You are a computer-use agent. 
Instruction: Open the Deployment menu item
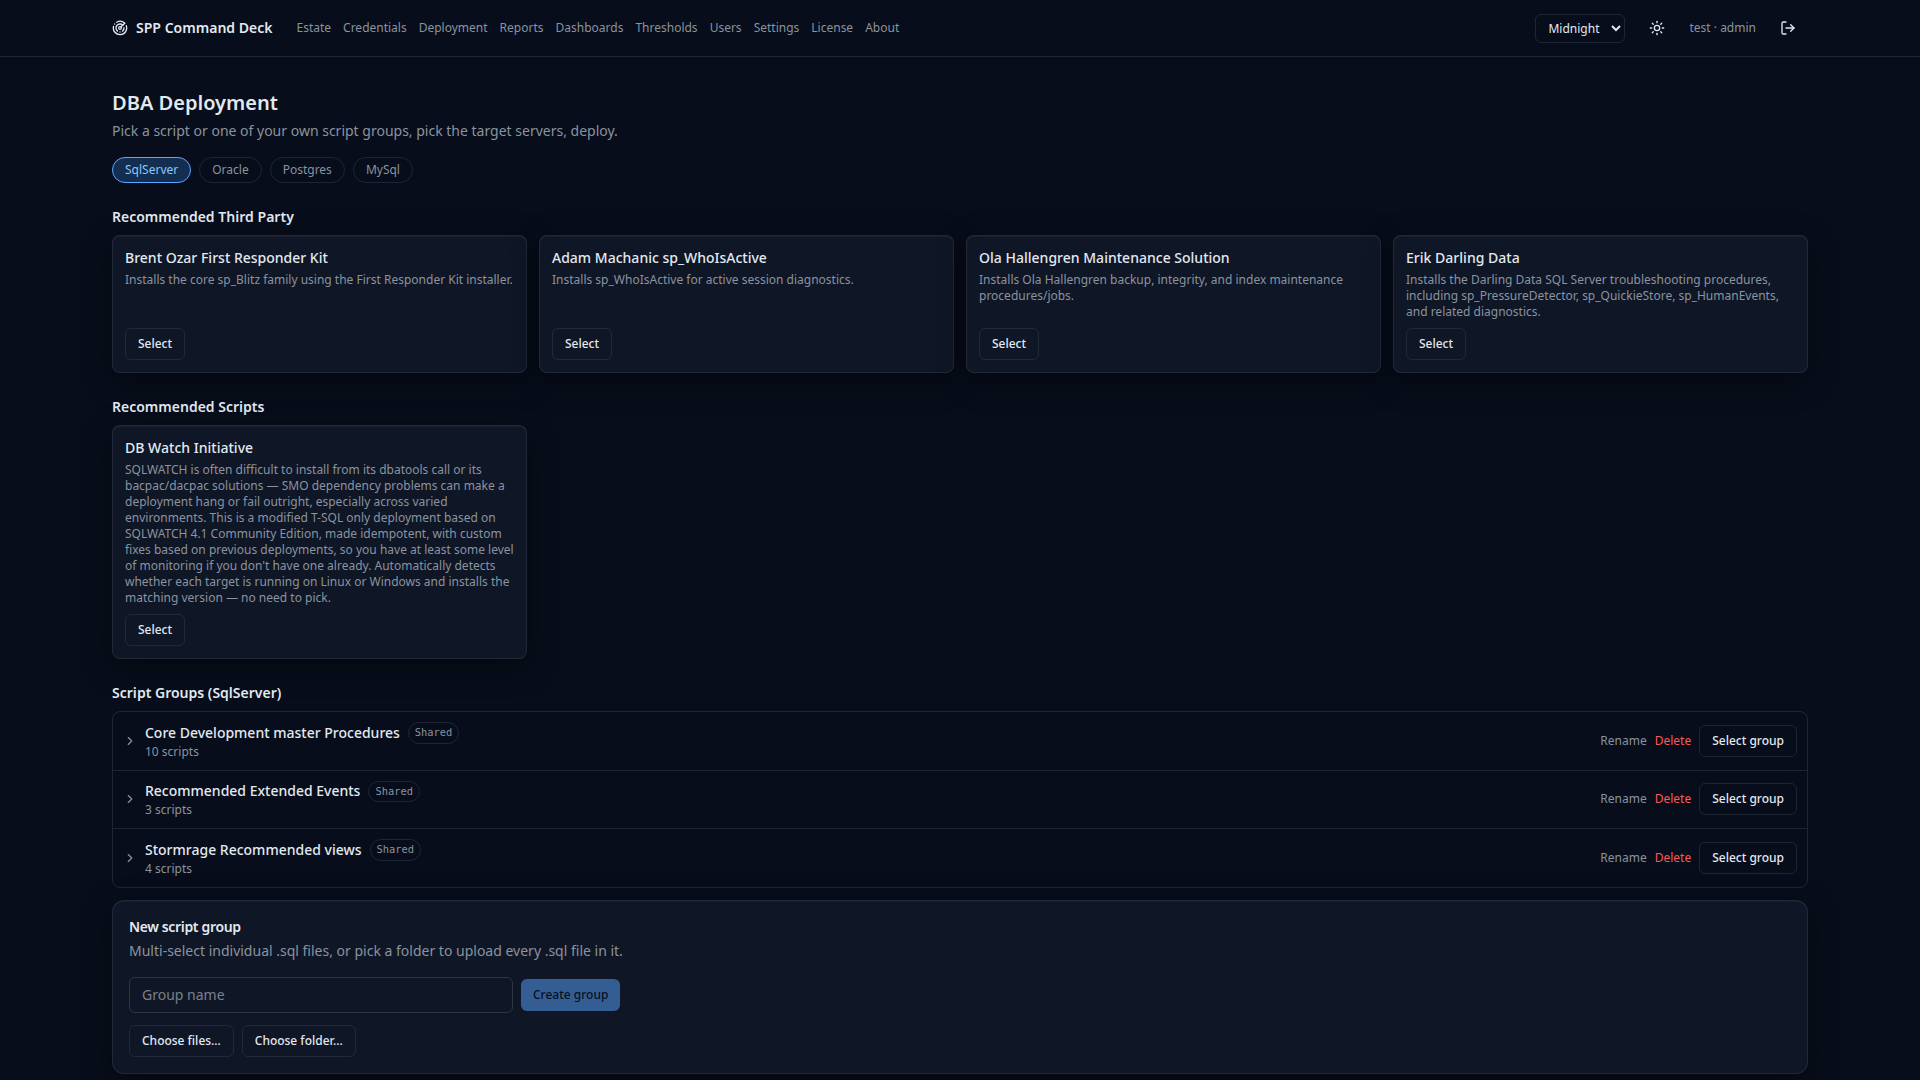(453, 28)
